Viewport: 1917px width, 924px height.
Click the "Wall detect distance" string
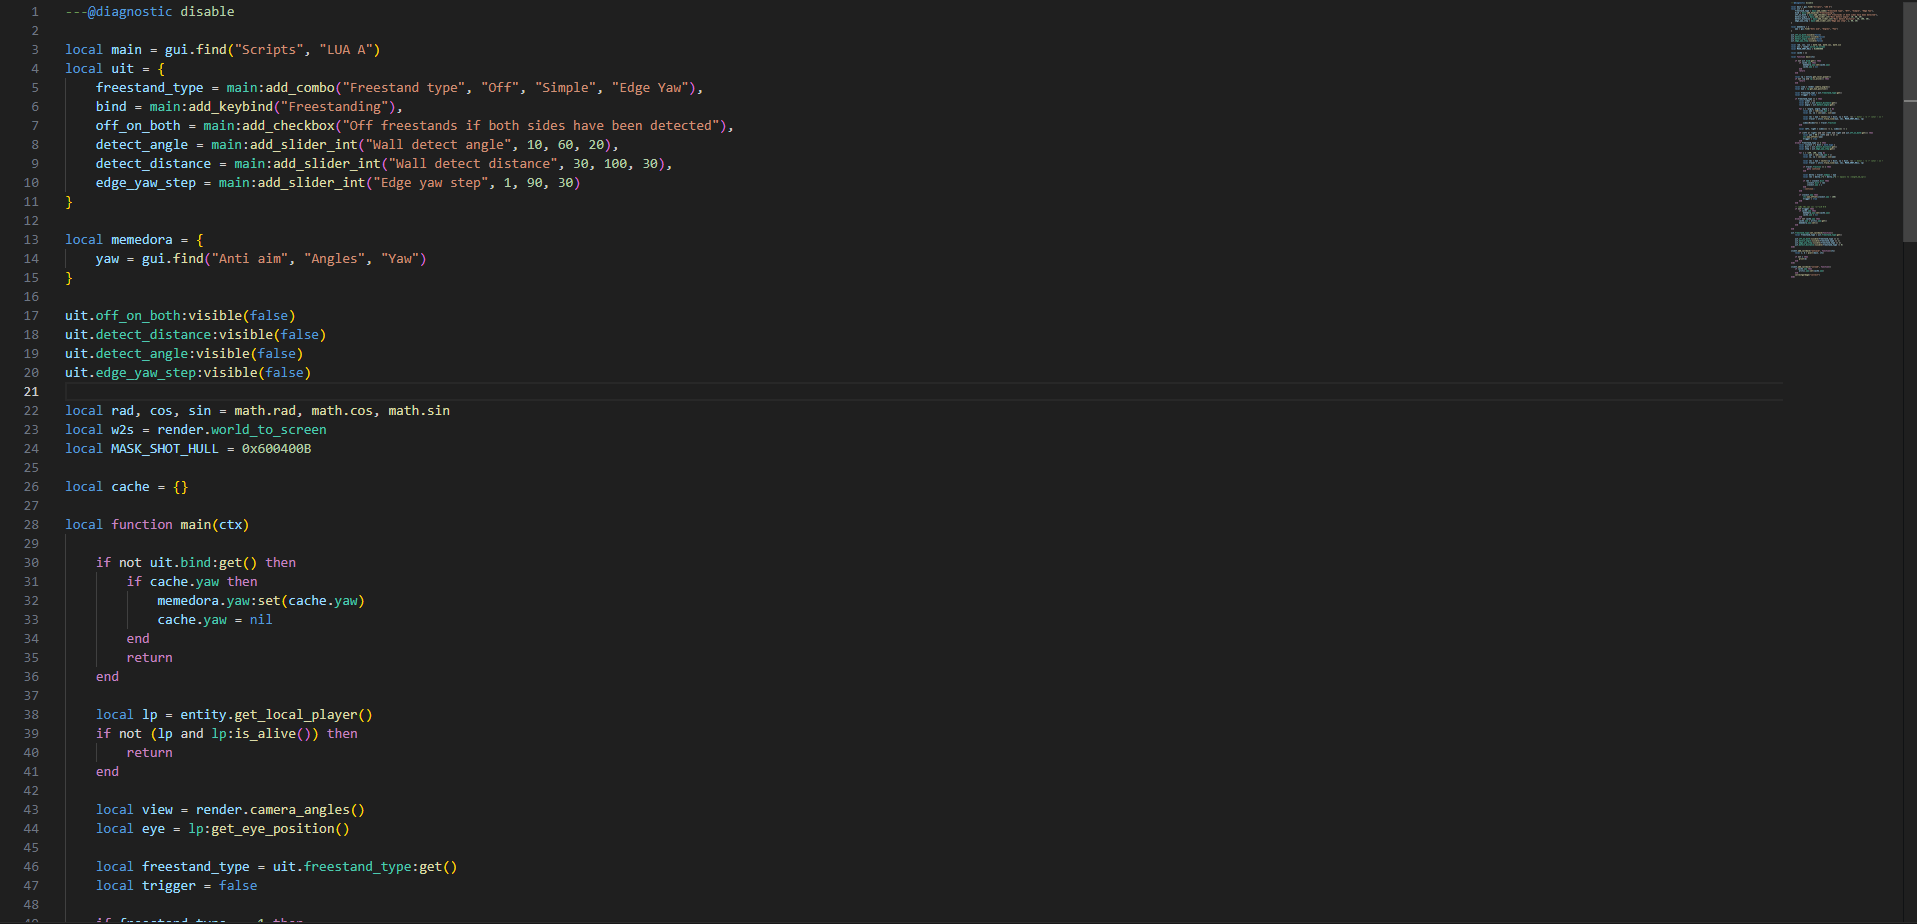[x=472, y=164]
